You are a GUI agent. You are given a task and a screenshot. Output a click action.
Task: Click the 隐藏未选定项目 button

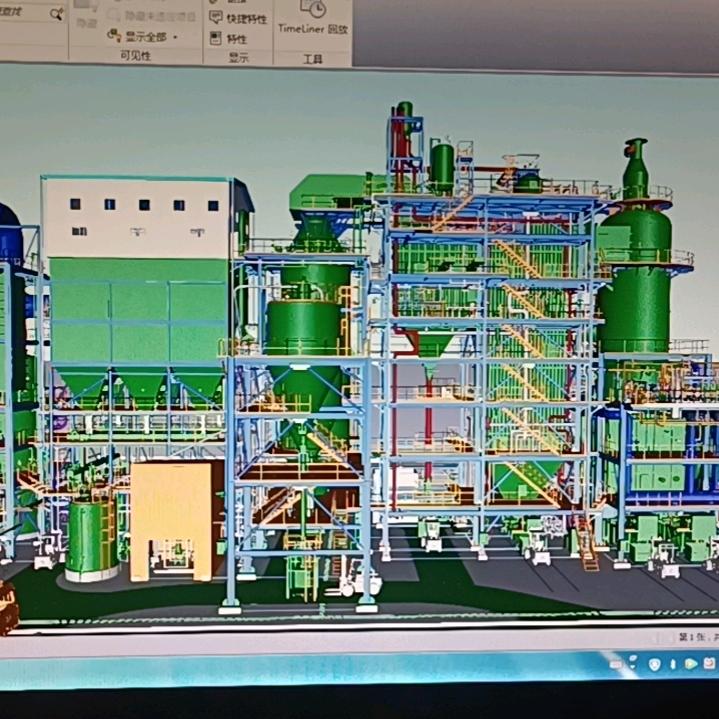click(160, 18)
